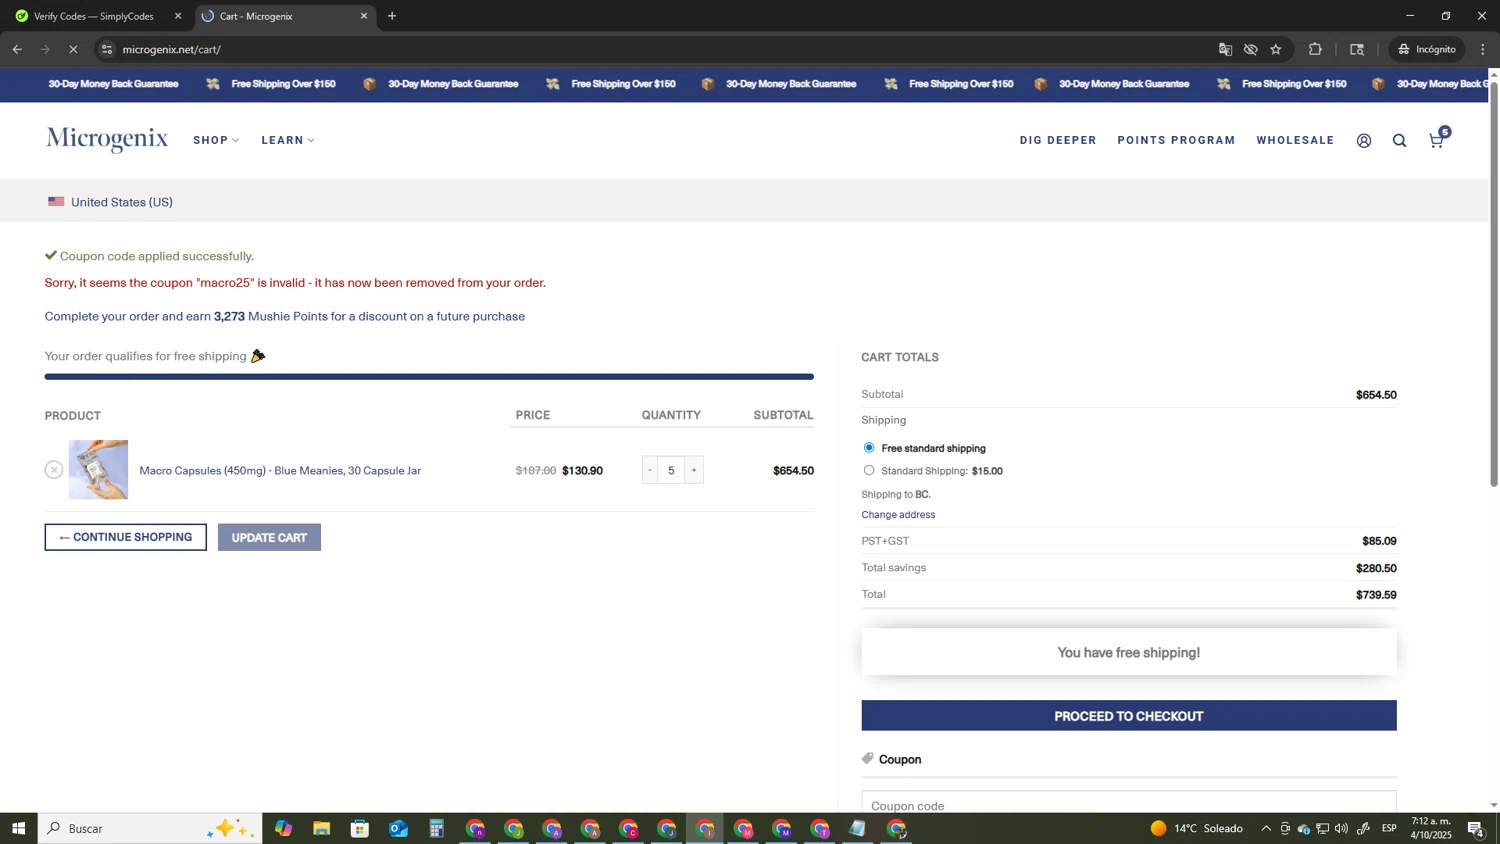Open Outlook from the taskbar

[398, 829]
